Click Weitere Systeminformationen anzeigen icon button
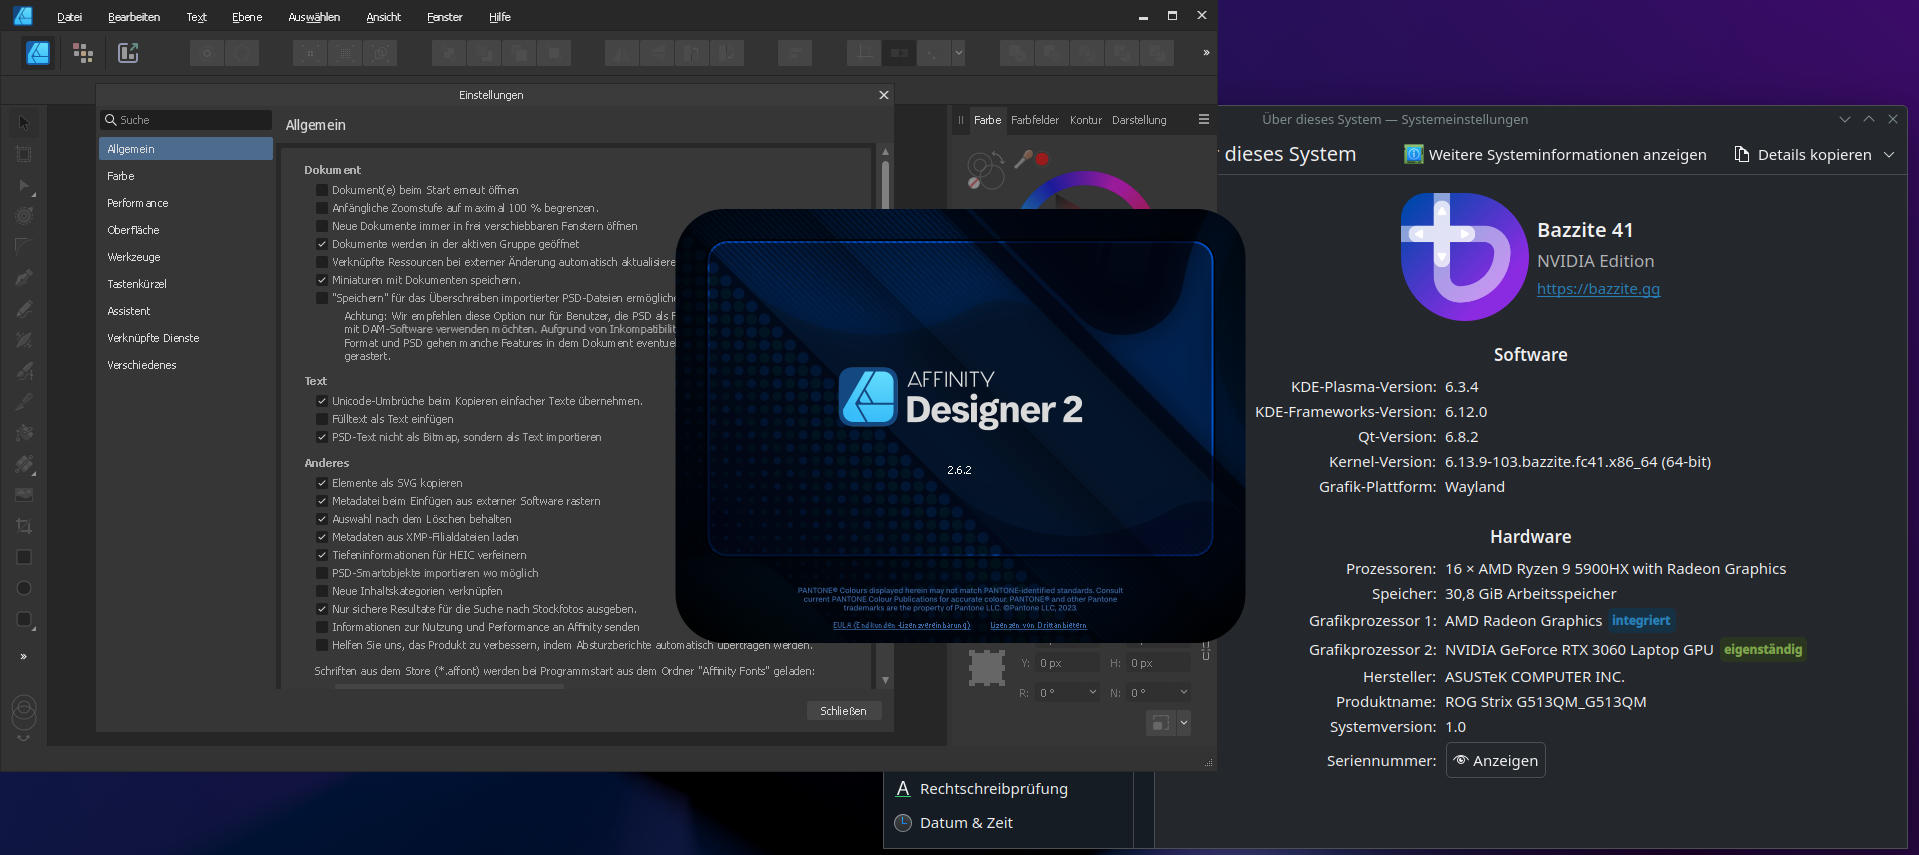The image size is (1919, 855). click(x=1555, y=154)
